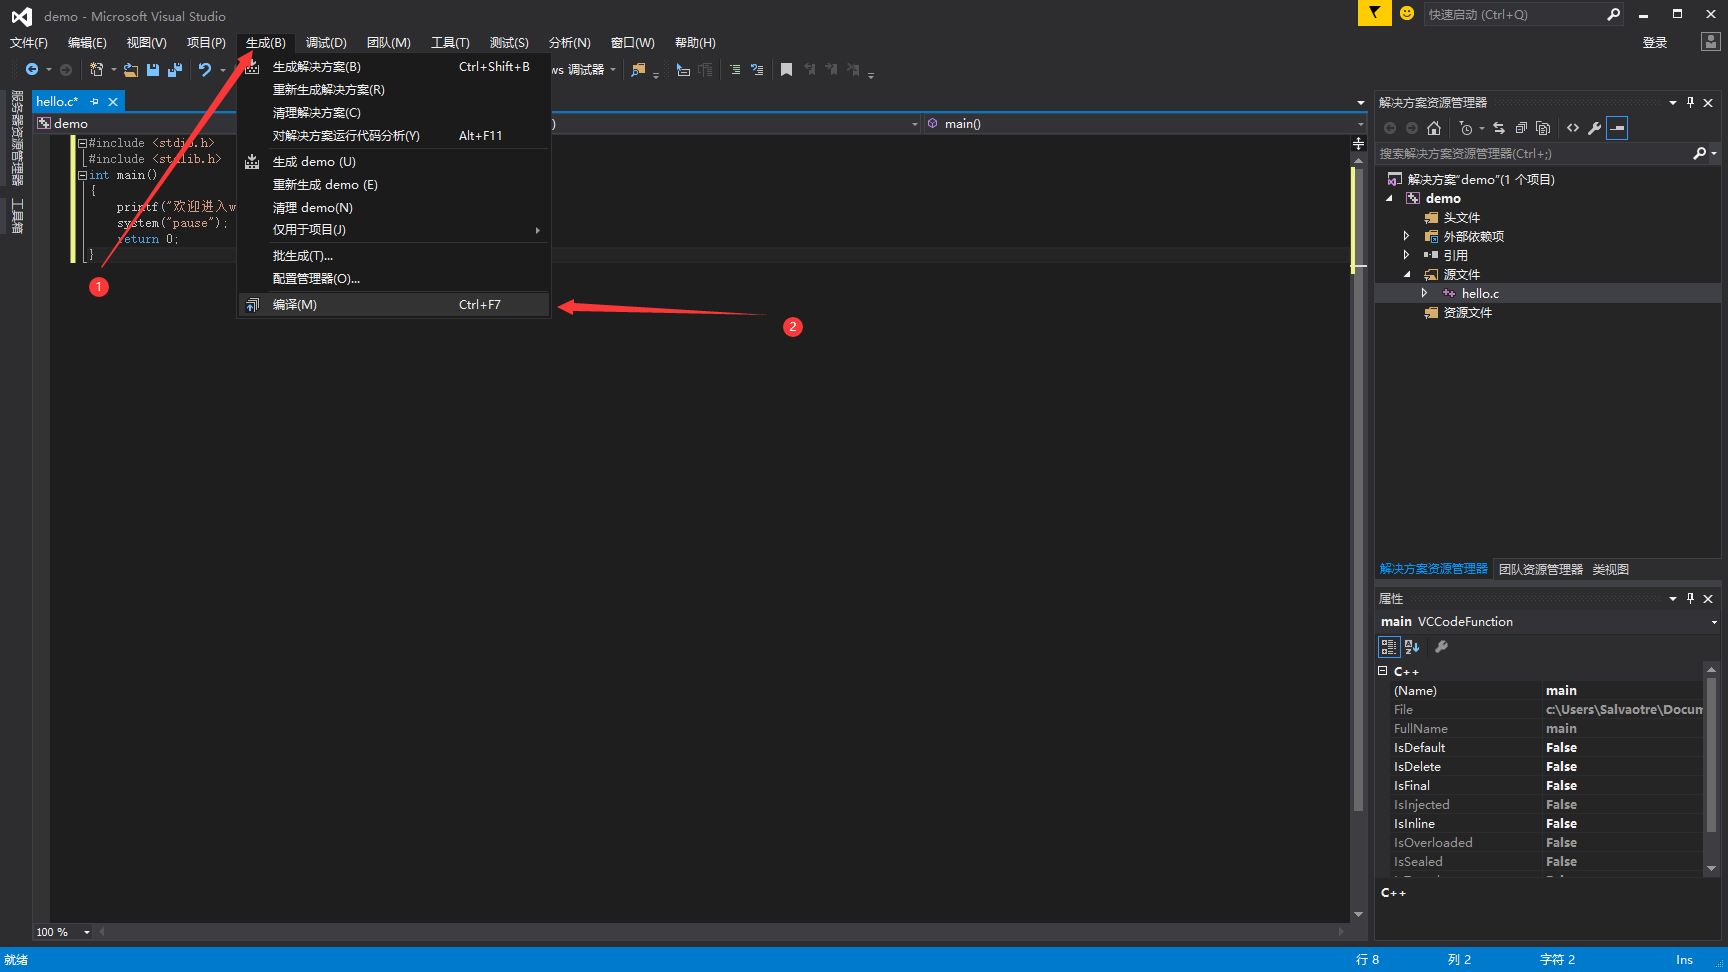Collapse the 源文件 folder node
The height and width of the screenshot is (972, 1728).
tap(1406, 275)
